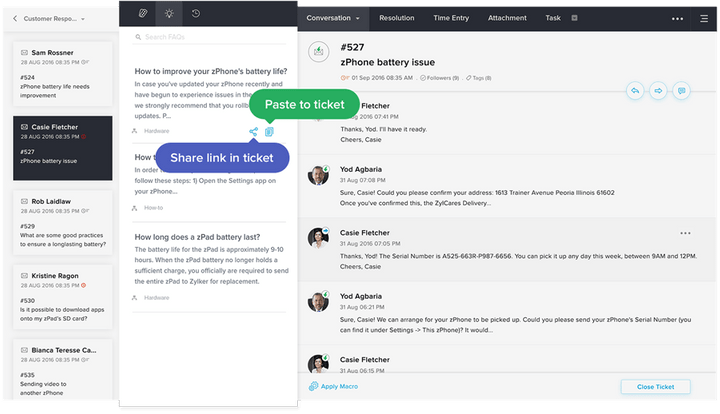Click the Close Ticket button

pyautogui.click(x=655, y=387)
